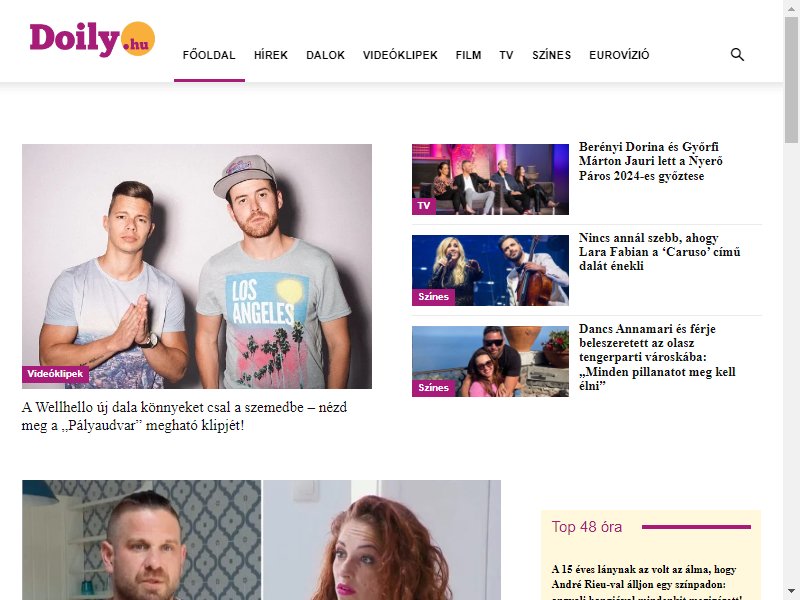The image size is (800, 600).
Task: Click the Színes tag on Dancs Annamari photo
Action: pos(433,388)
